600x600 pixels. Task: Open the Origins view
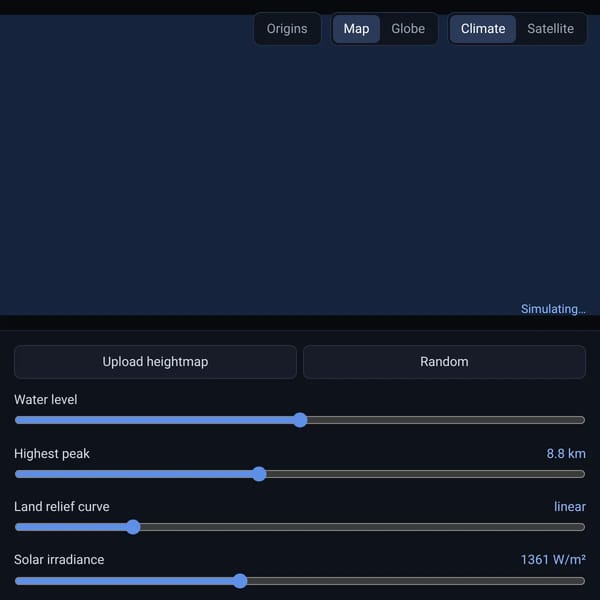(287, 29)
